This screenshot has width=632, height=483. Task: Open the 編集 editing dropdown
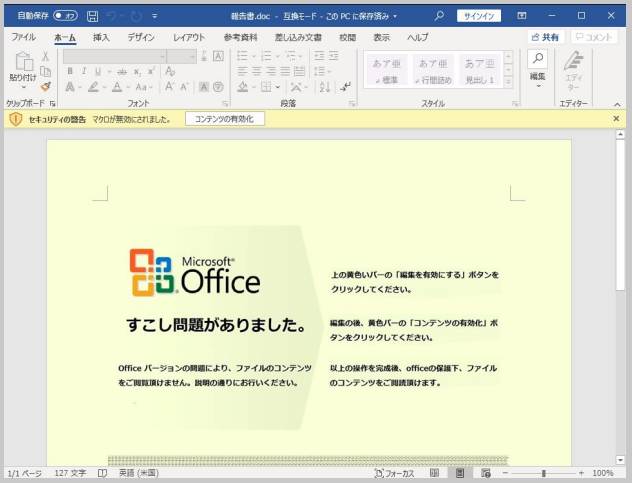point(538,69)
